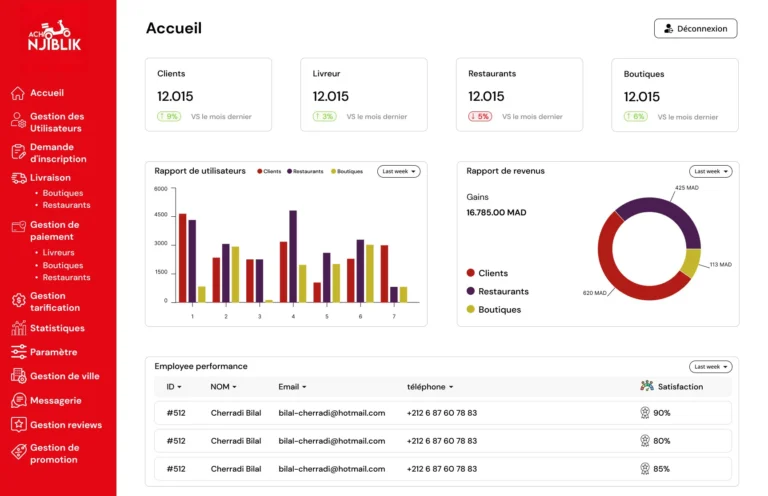Click the user-gear icon for Gestion des Utilisateurs
768x496 pixels.
18,120
